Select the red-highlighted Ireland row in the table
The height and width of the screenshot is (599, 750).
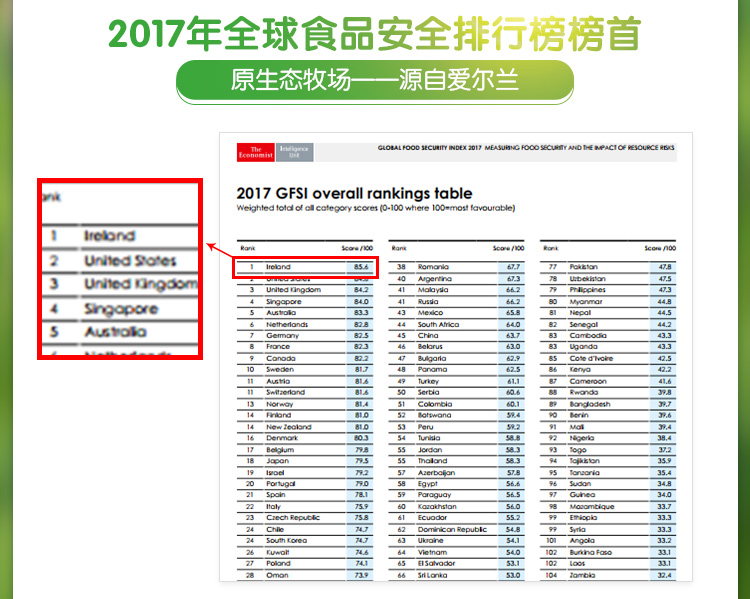tap(305, 267)
